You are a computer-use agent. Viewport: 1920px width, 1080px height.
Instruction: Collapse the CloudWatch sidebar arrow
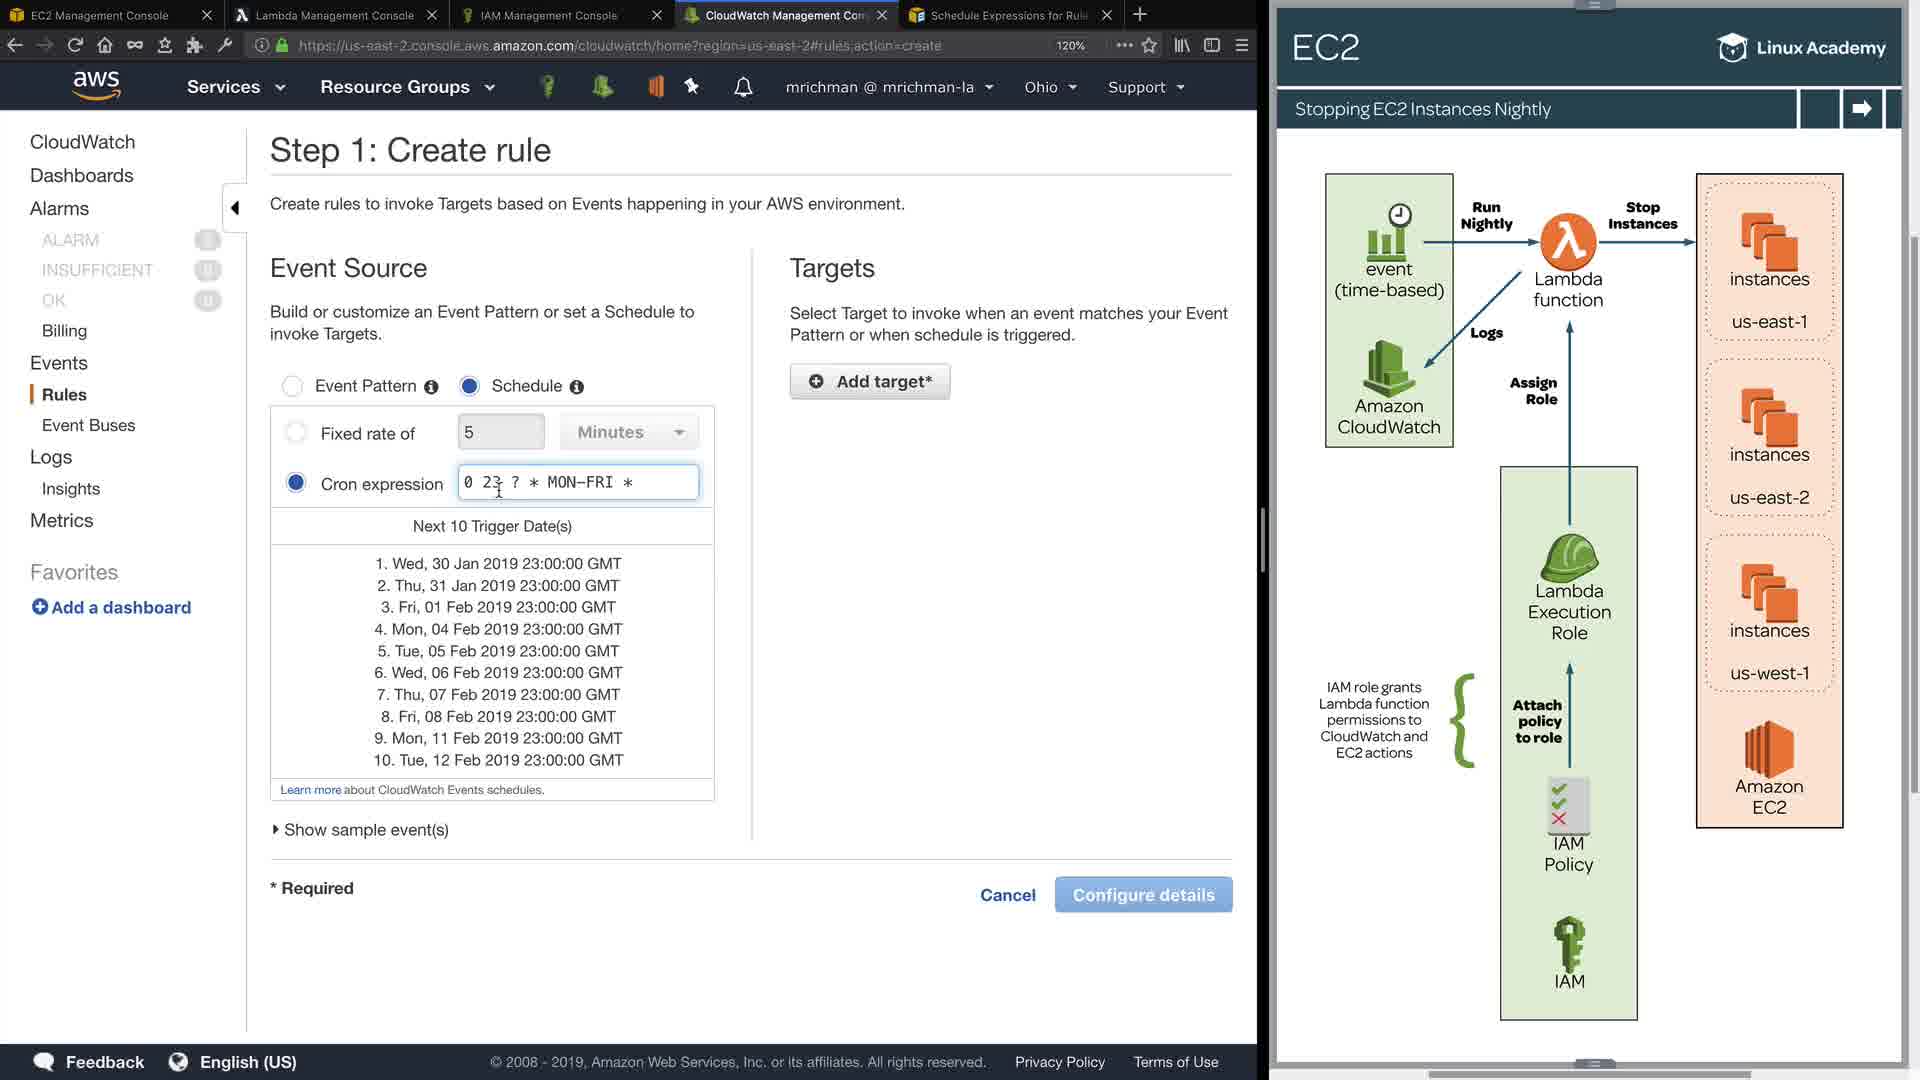pos(234,208)
